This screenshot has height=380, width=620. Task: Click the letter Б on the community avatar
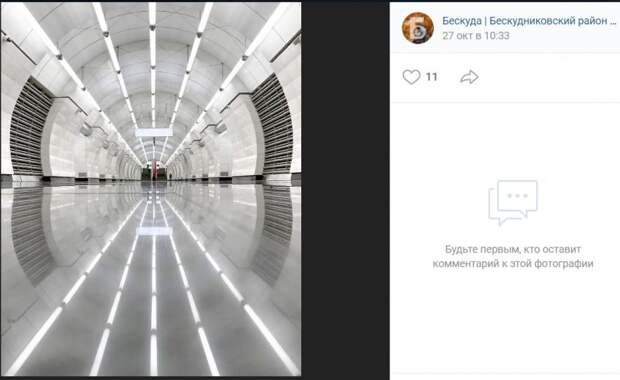(x=417, y=28)
